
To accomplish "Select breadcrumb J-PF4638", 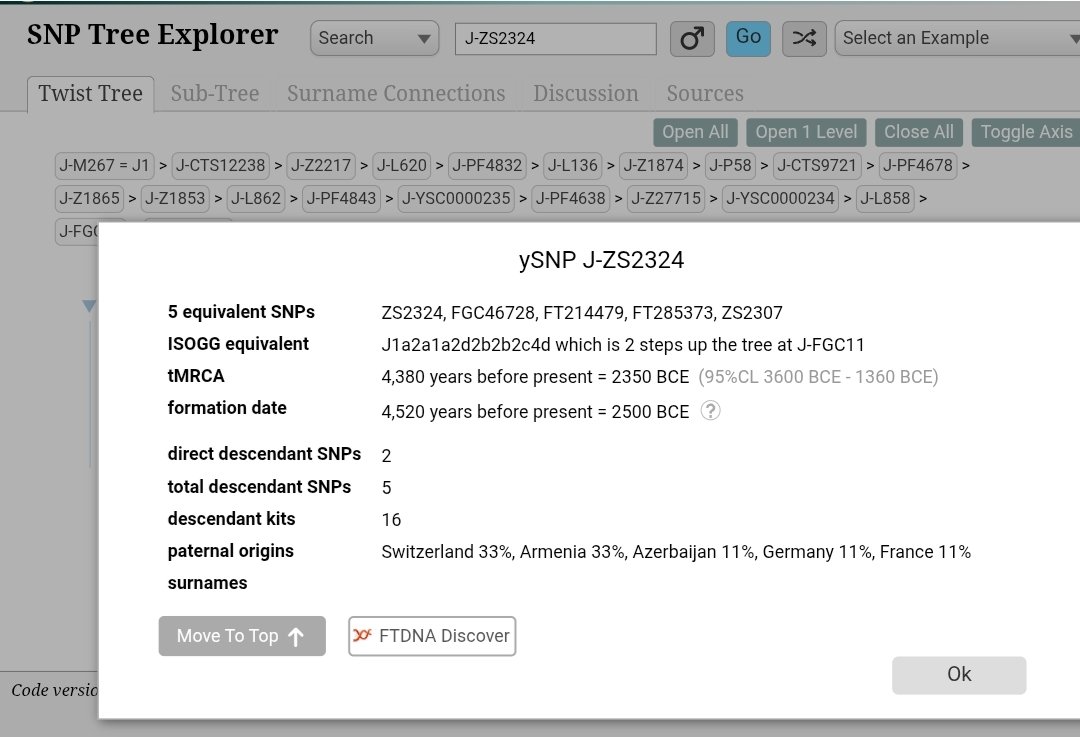I will [x=571, y=199].
